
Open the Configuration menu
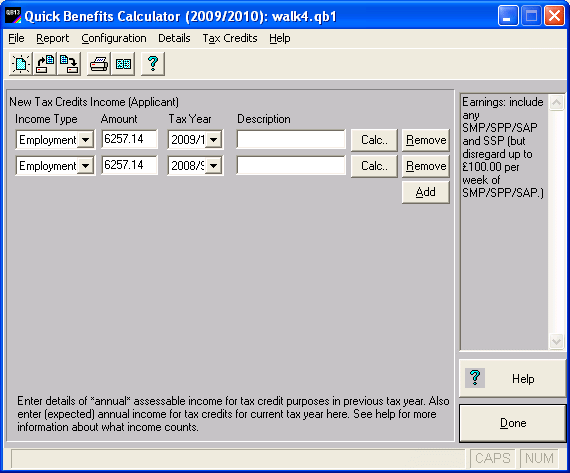pyautogui.click(x=114, y=38)
